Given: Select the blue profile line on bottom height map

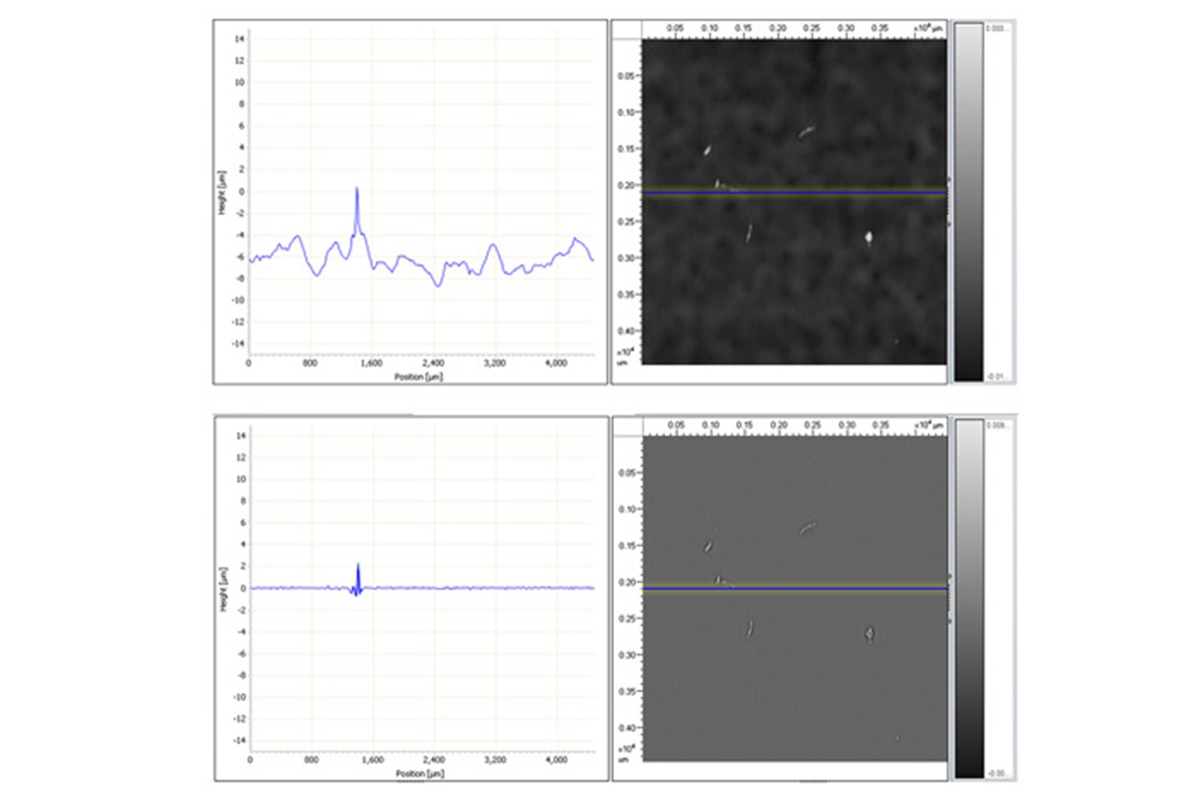Looking at the screenshot, I should [x=794, y=589].
